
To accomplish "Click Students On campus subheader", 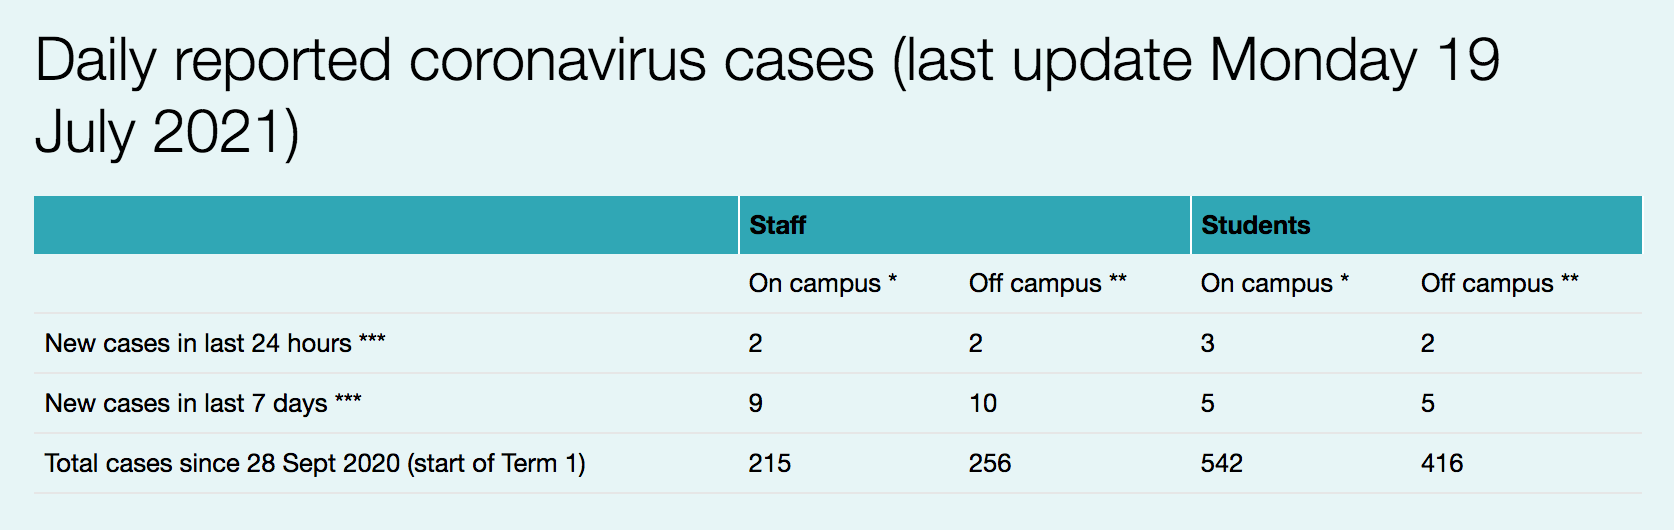I will click(x=1275, y=284).
